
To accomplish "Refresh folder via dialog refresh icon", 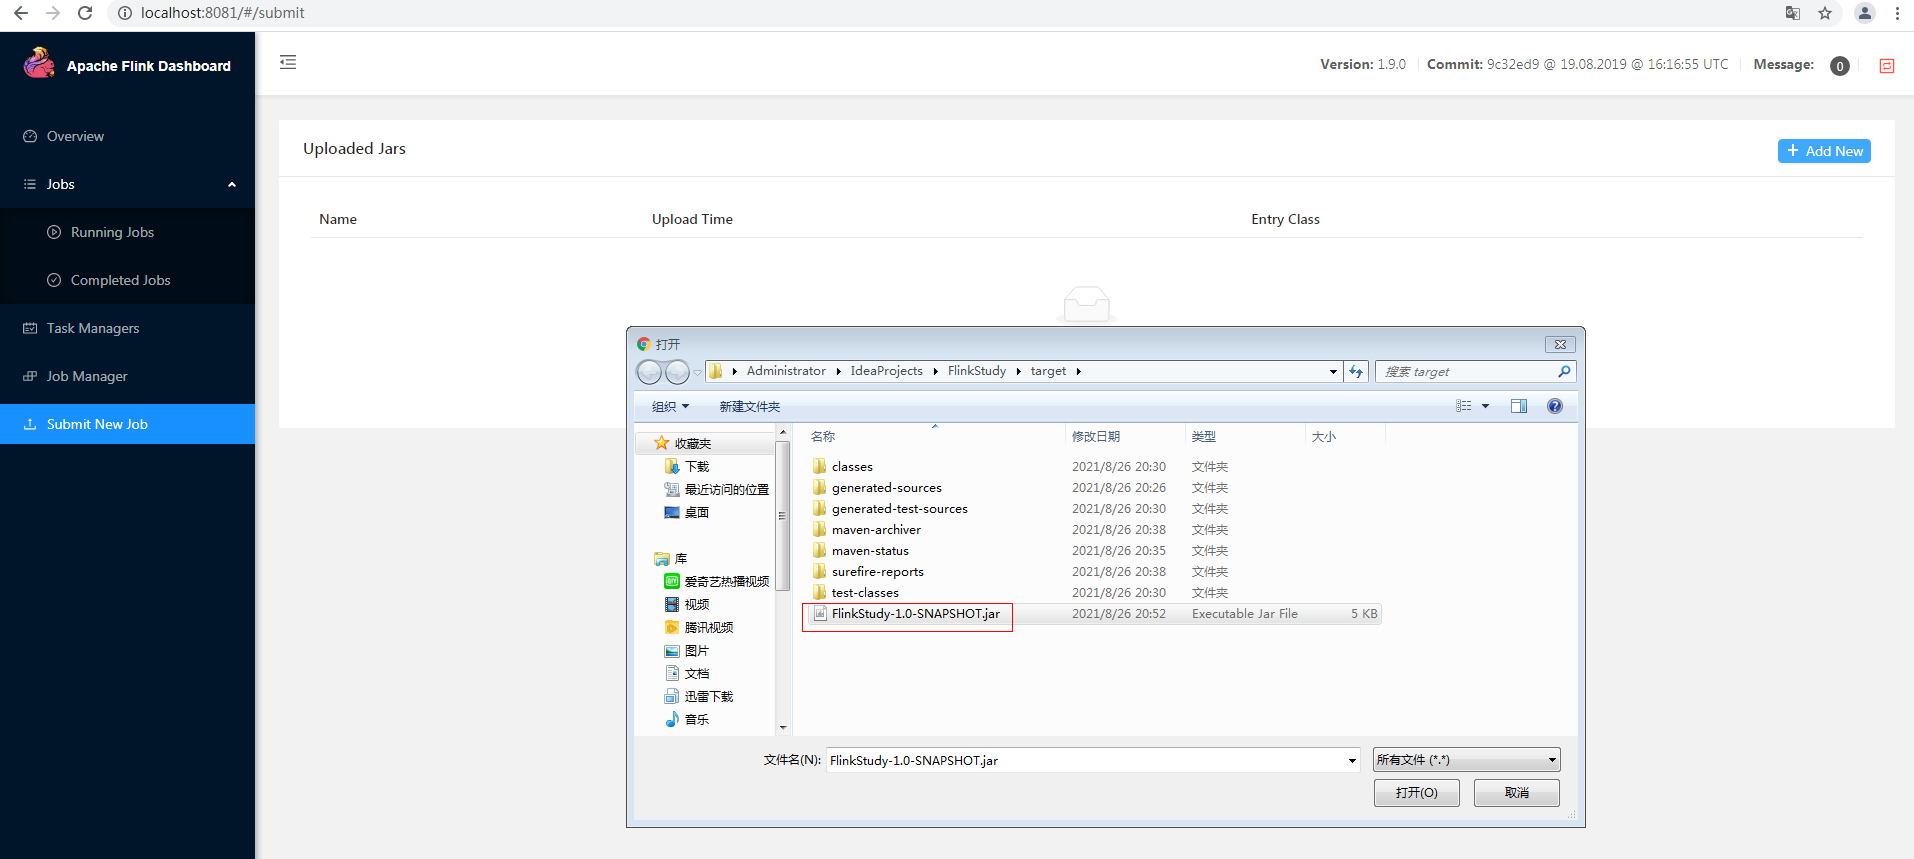I will tap(1356, 372).
